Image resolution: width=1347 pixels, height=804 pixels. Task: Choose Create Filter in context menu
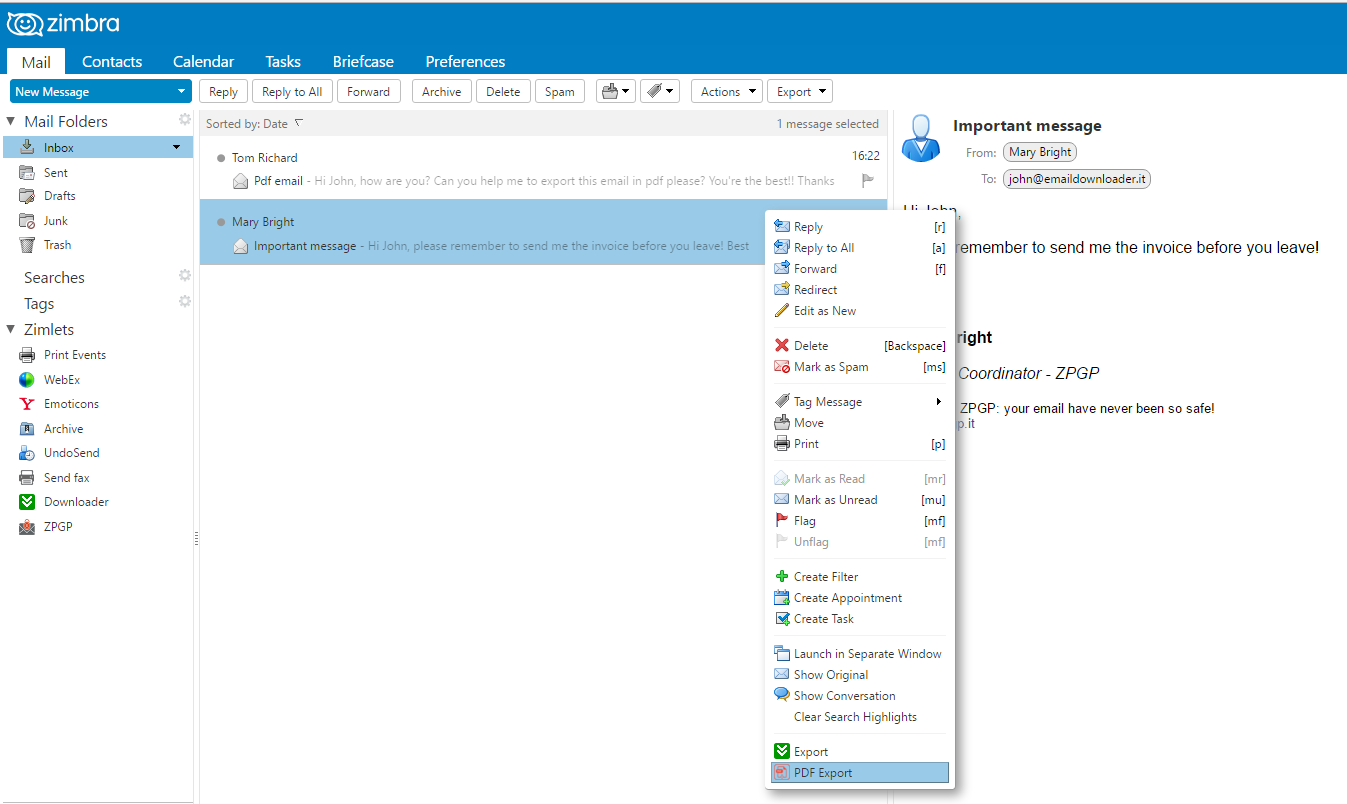[860, 577]
